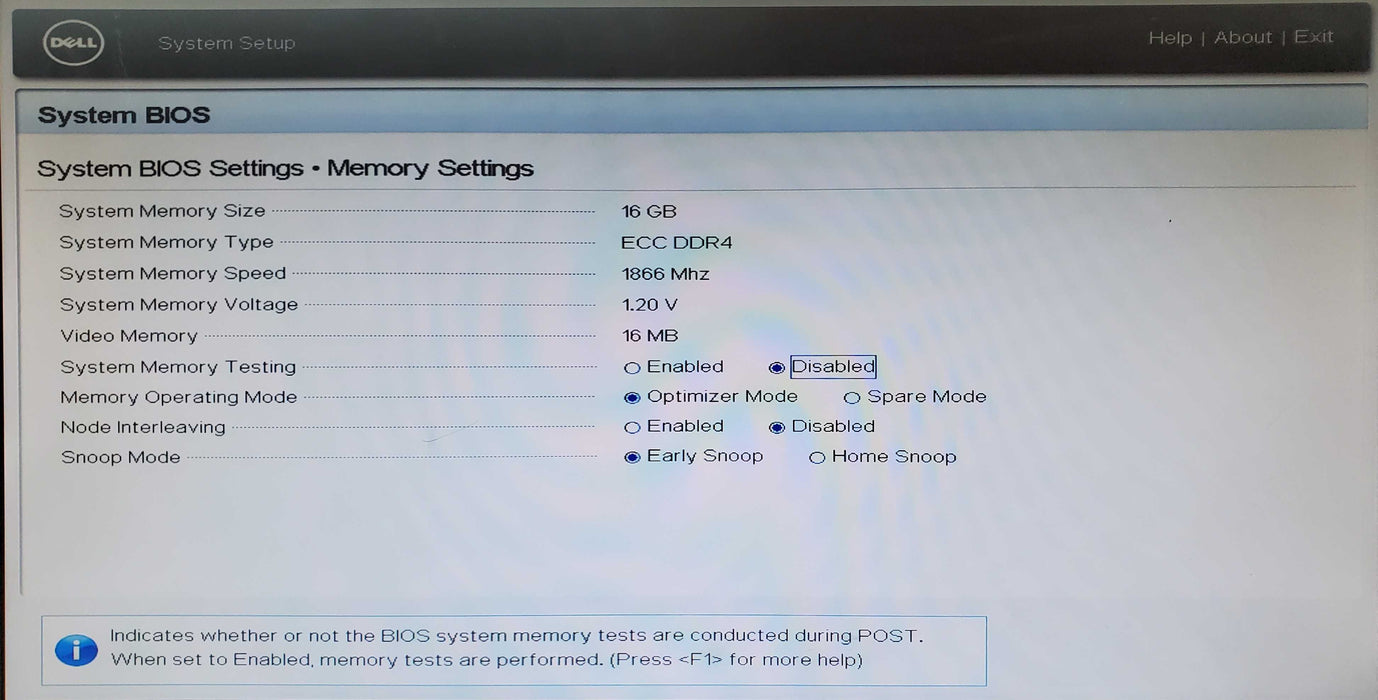The width and height of the screenshot is (1378, 700).
Task: Click the System Setup title
Action: point(227,43)
